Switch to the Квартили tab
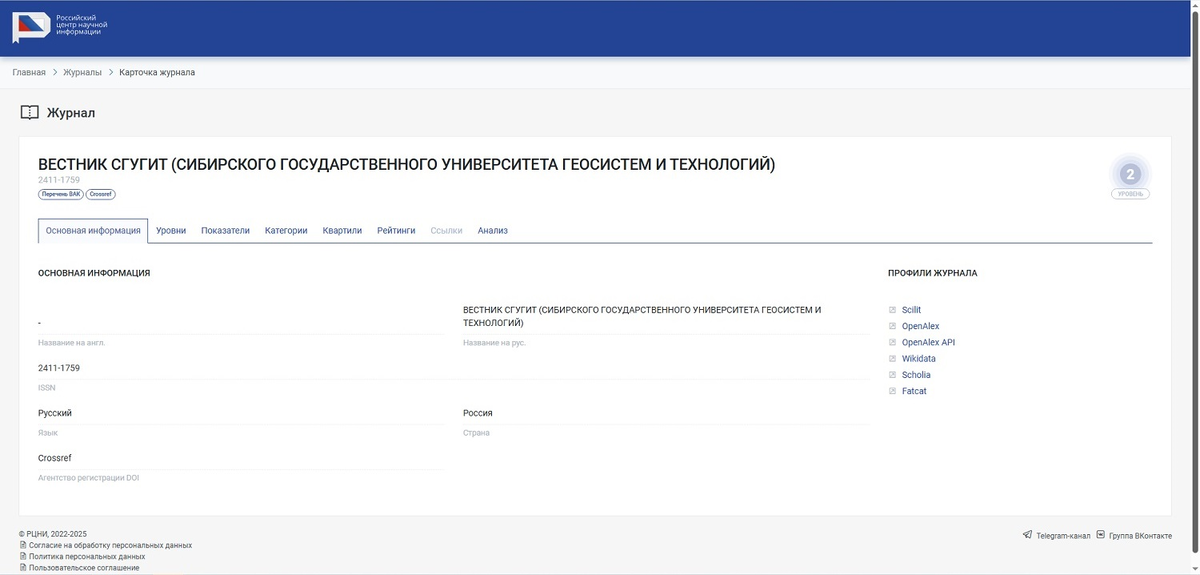Screen dimensions: 1200x575 click(342, 230)
